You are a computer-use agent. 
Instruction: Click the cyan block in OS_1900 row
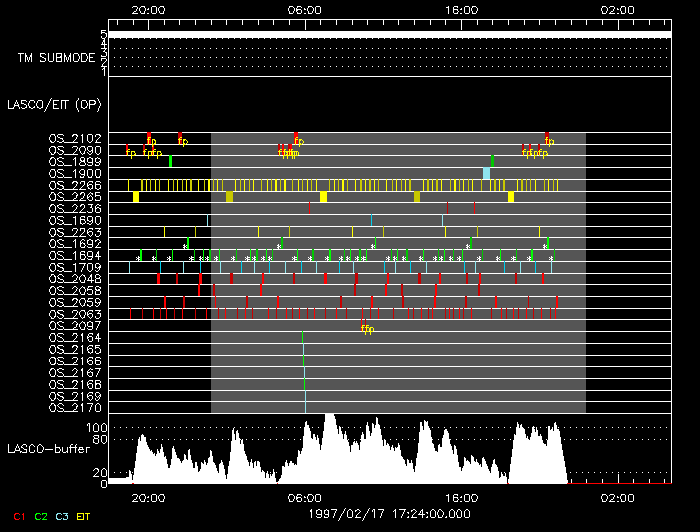(x=487, y=173)
